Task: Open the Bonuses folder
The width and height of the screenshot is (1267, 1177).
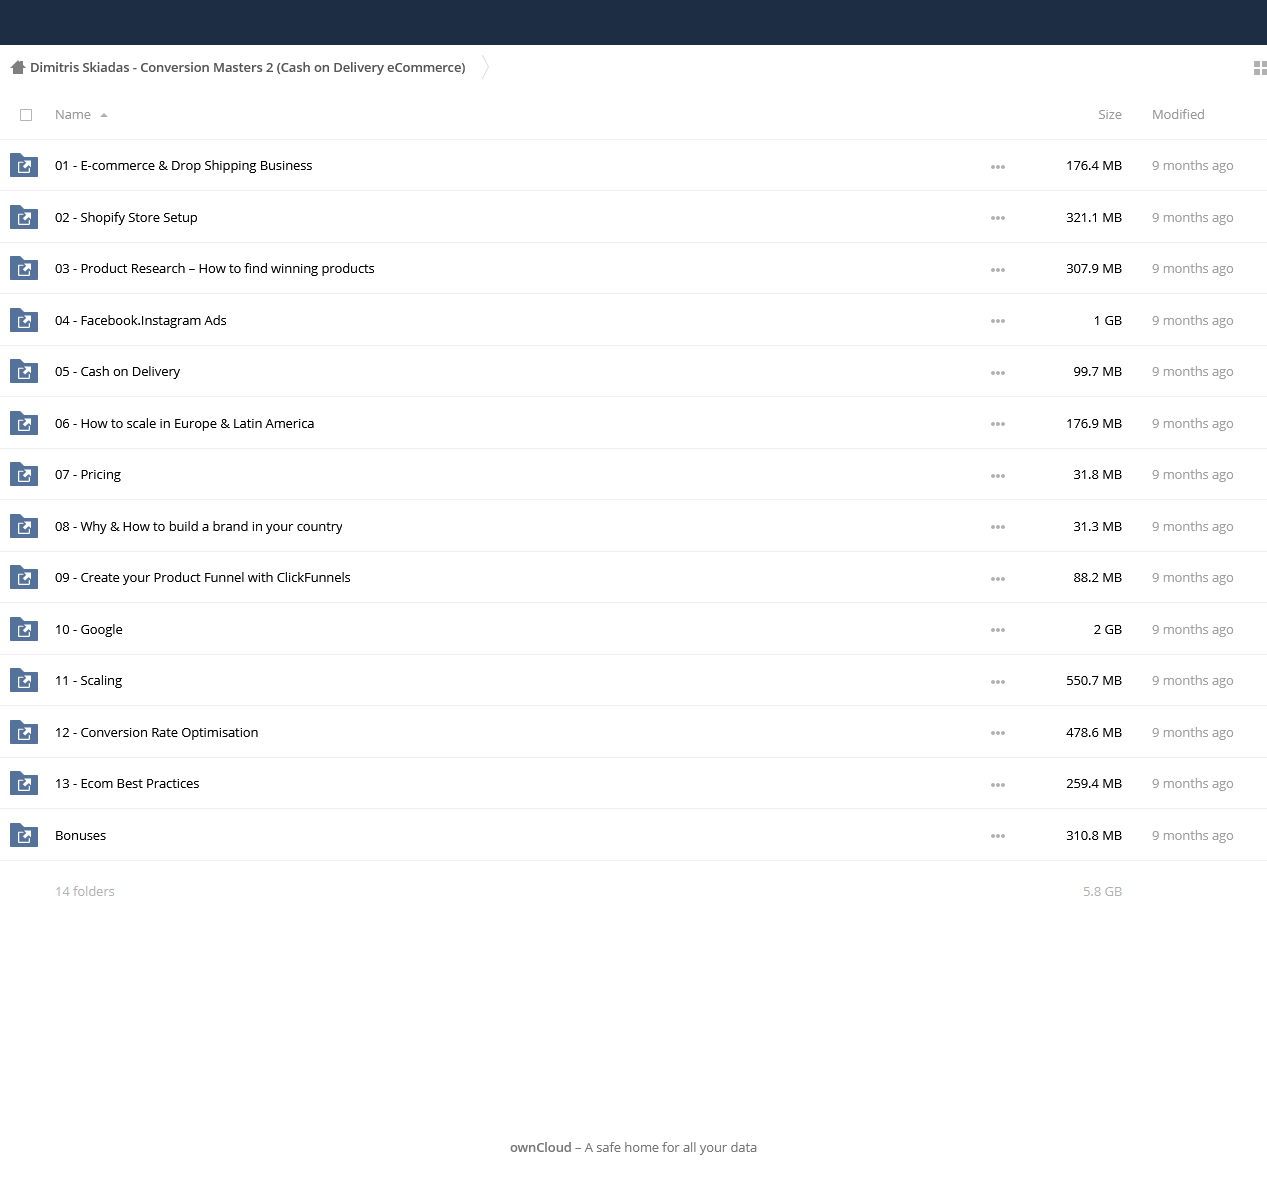Action: (x=80, y=835)
